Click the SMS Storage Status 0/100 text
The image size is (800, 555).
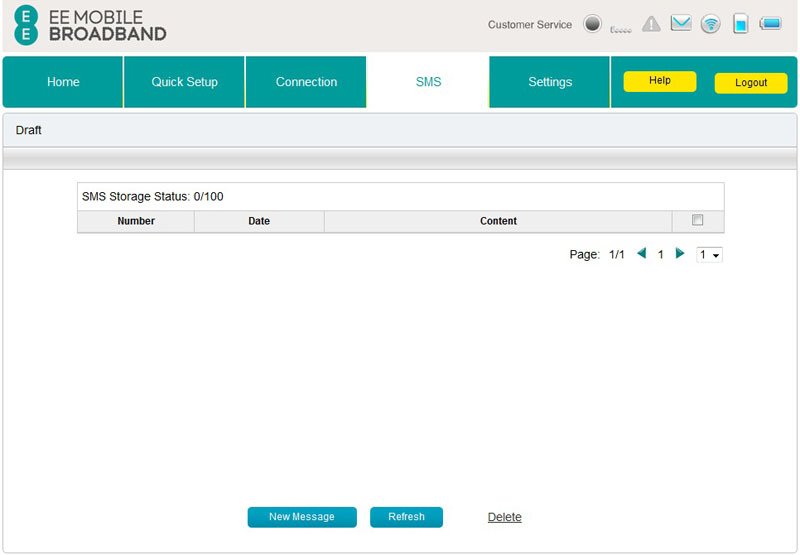tap(153, 196)
